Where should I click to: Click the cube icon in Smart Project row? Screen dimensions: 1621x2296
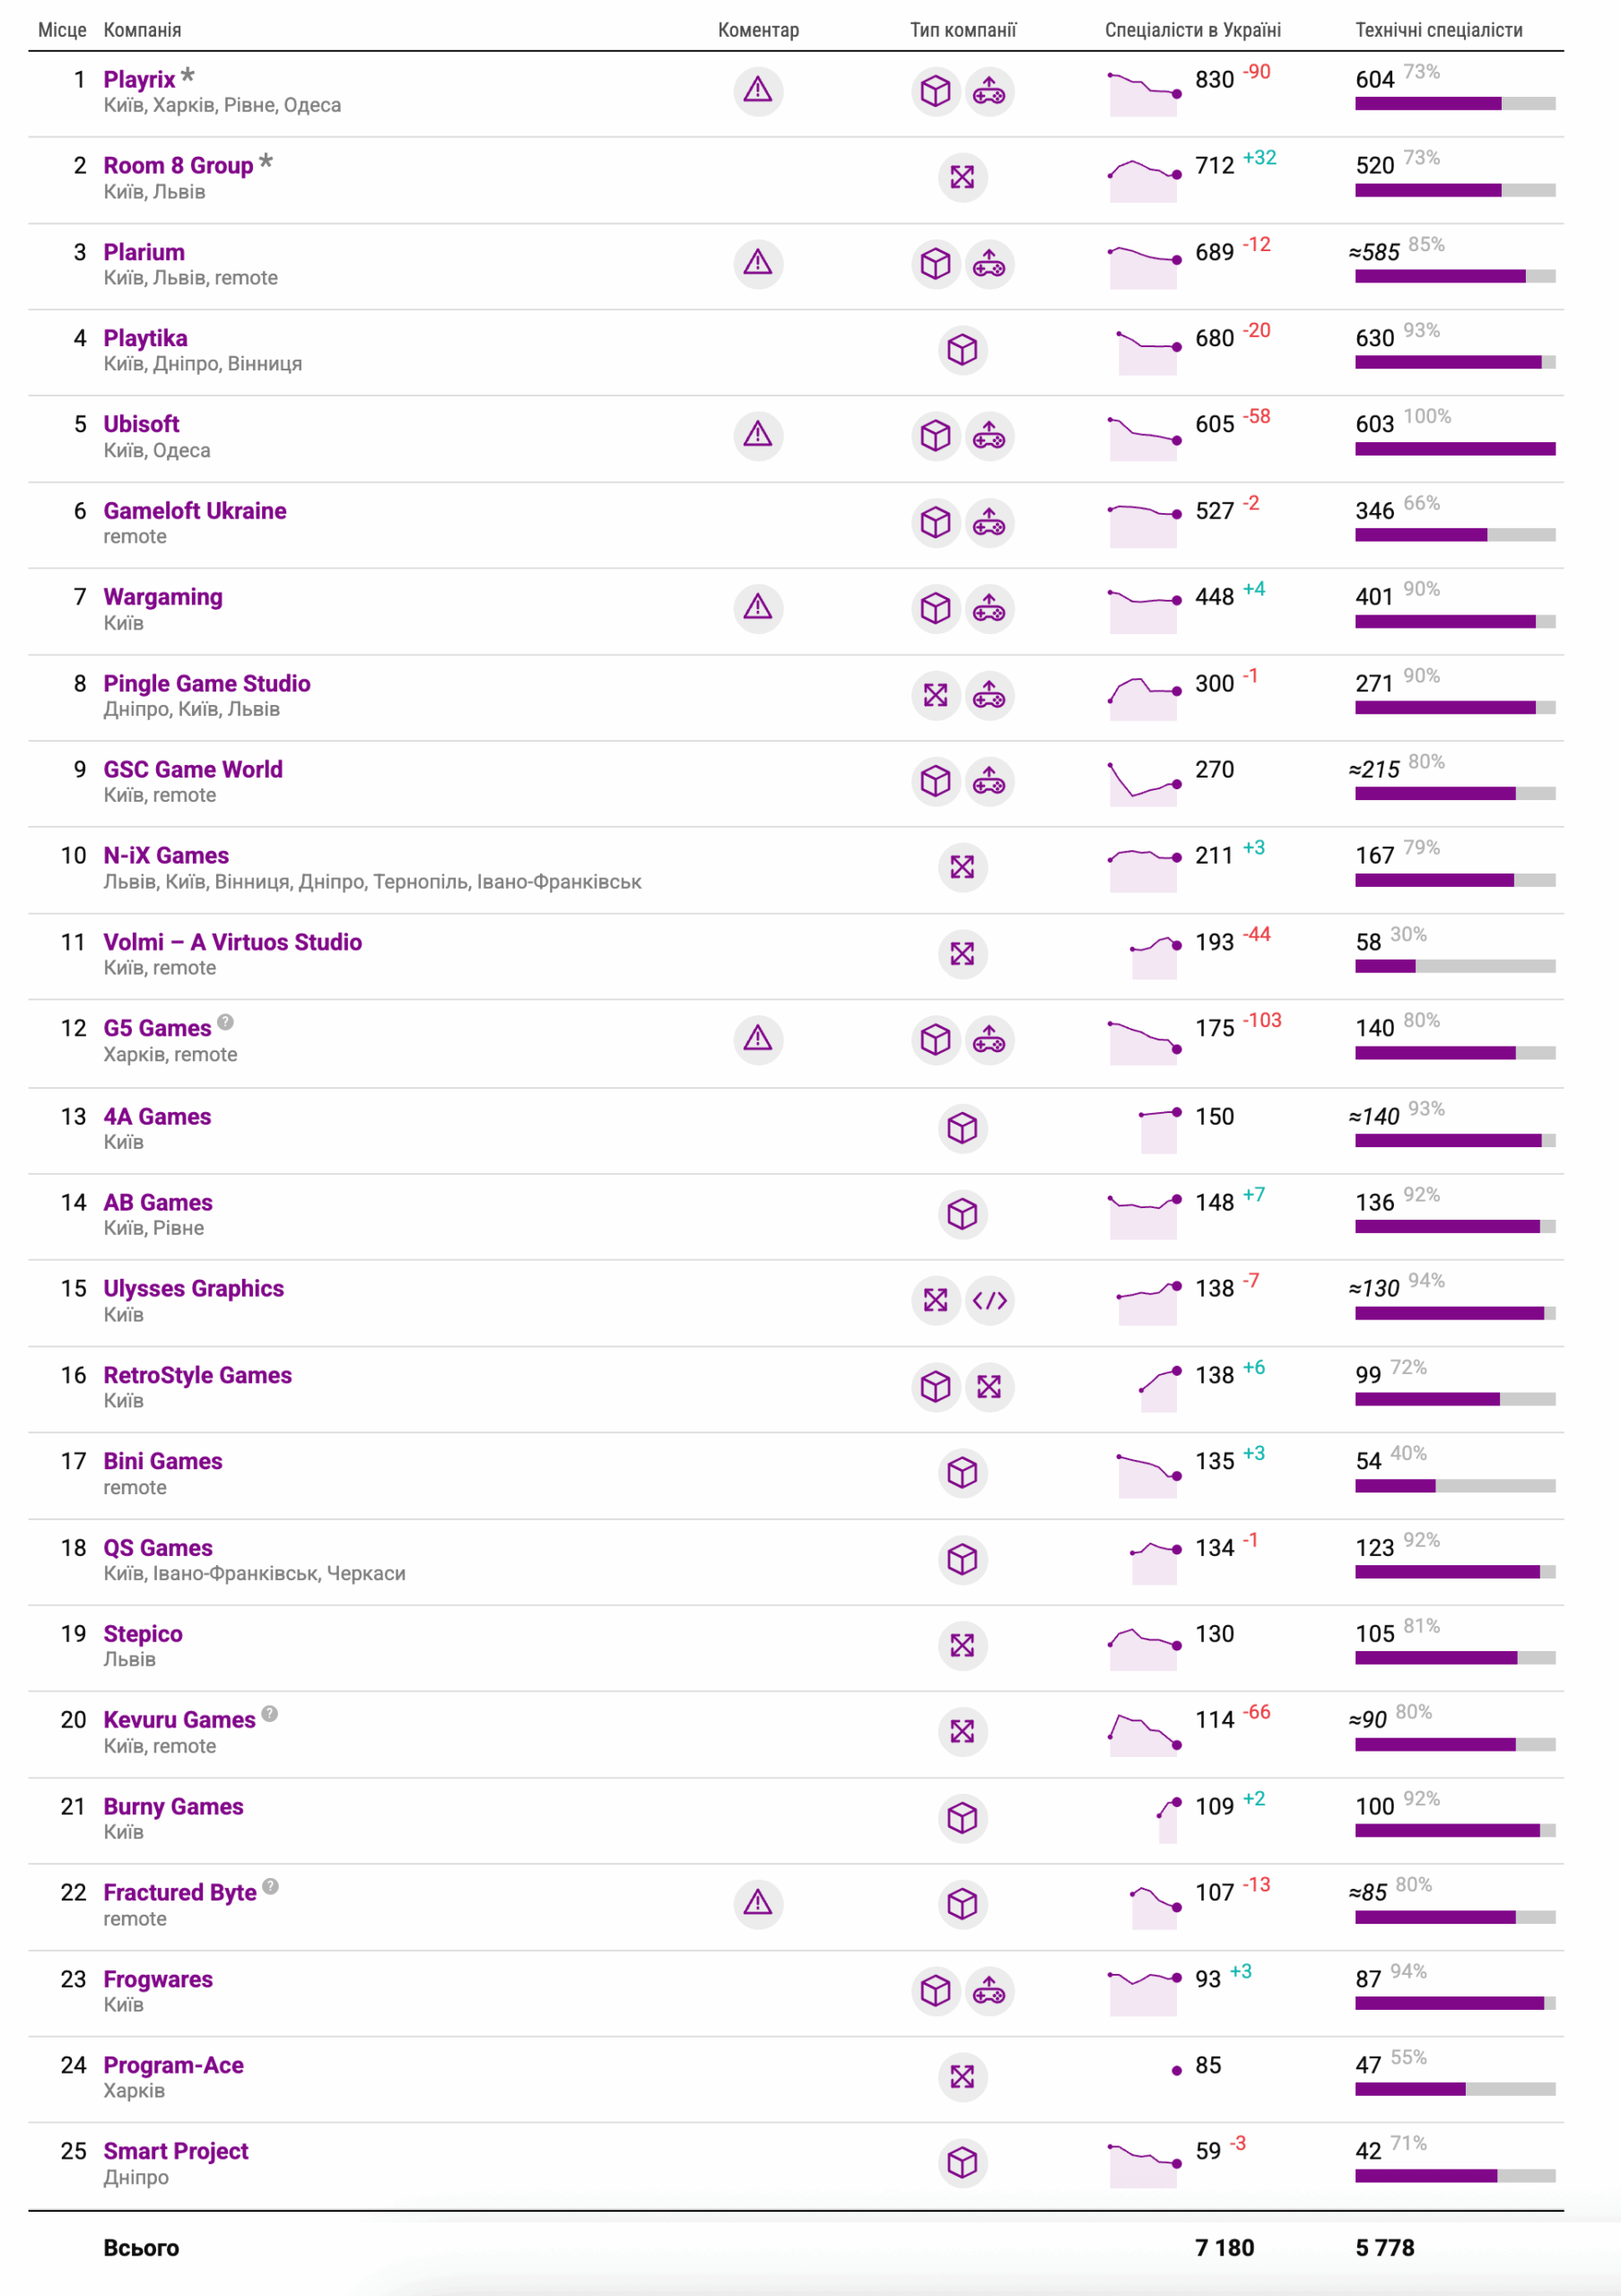point(962,2163)
